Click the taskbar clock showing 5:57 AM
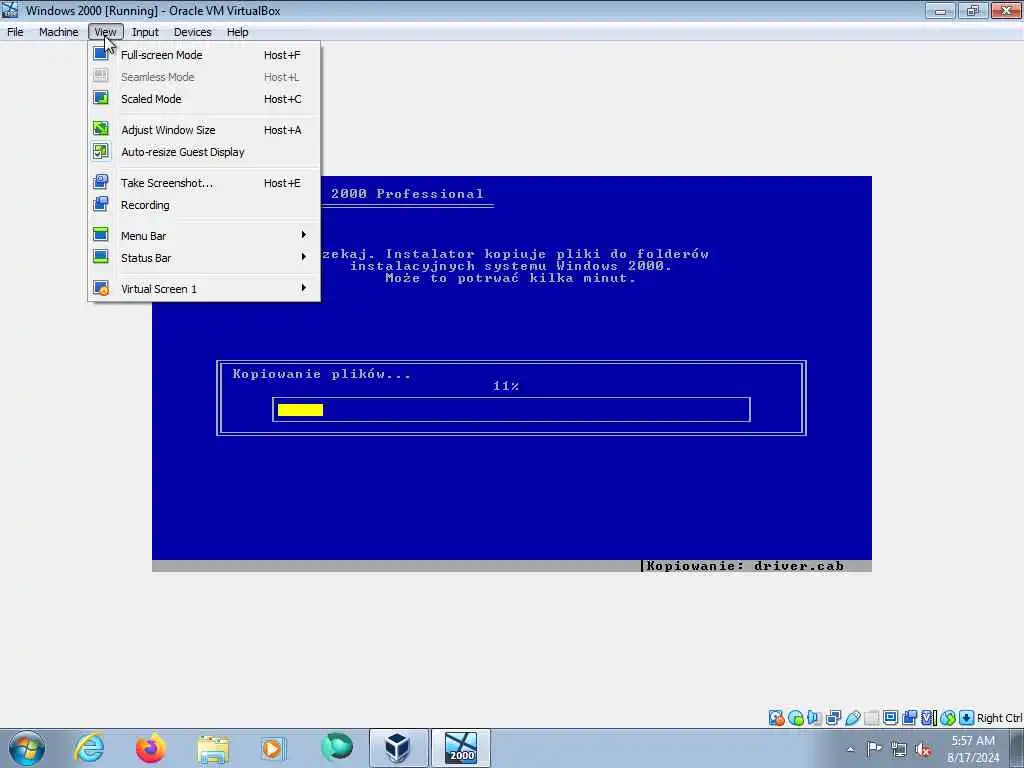 pos(973,749)
